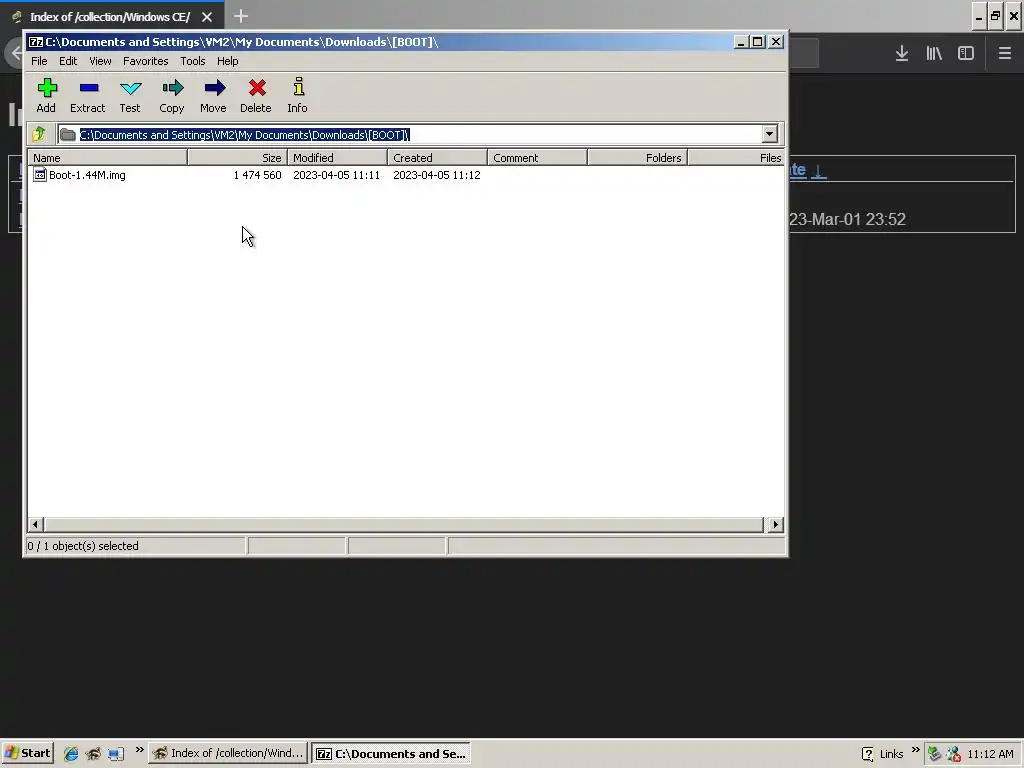Sort by the Size column header
Screen dimensions: 1024x768
pos(238,158)
